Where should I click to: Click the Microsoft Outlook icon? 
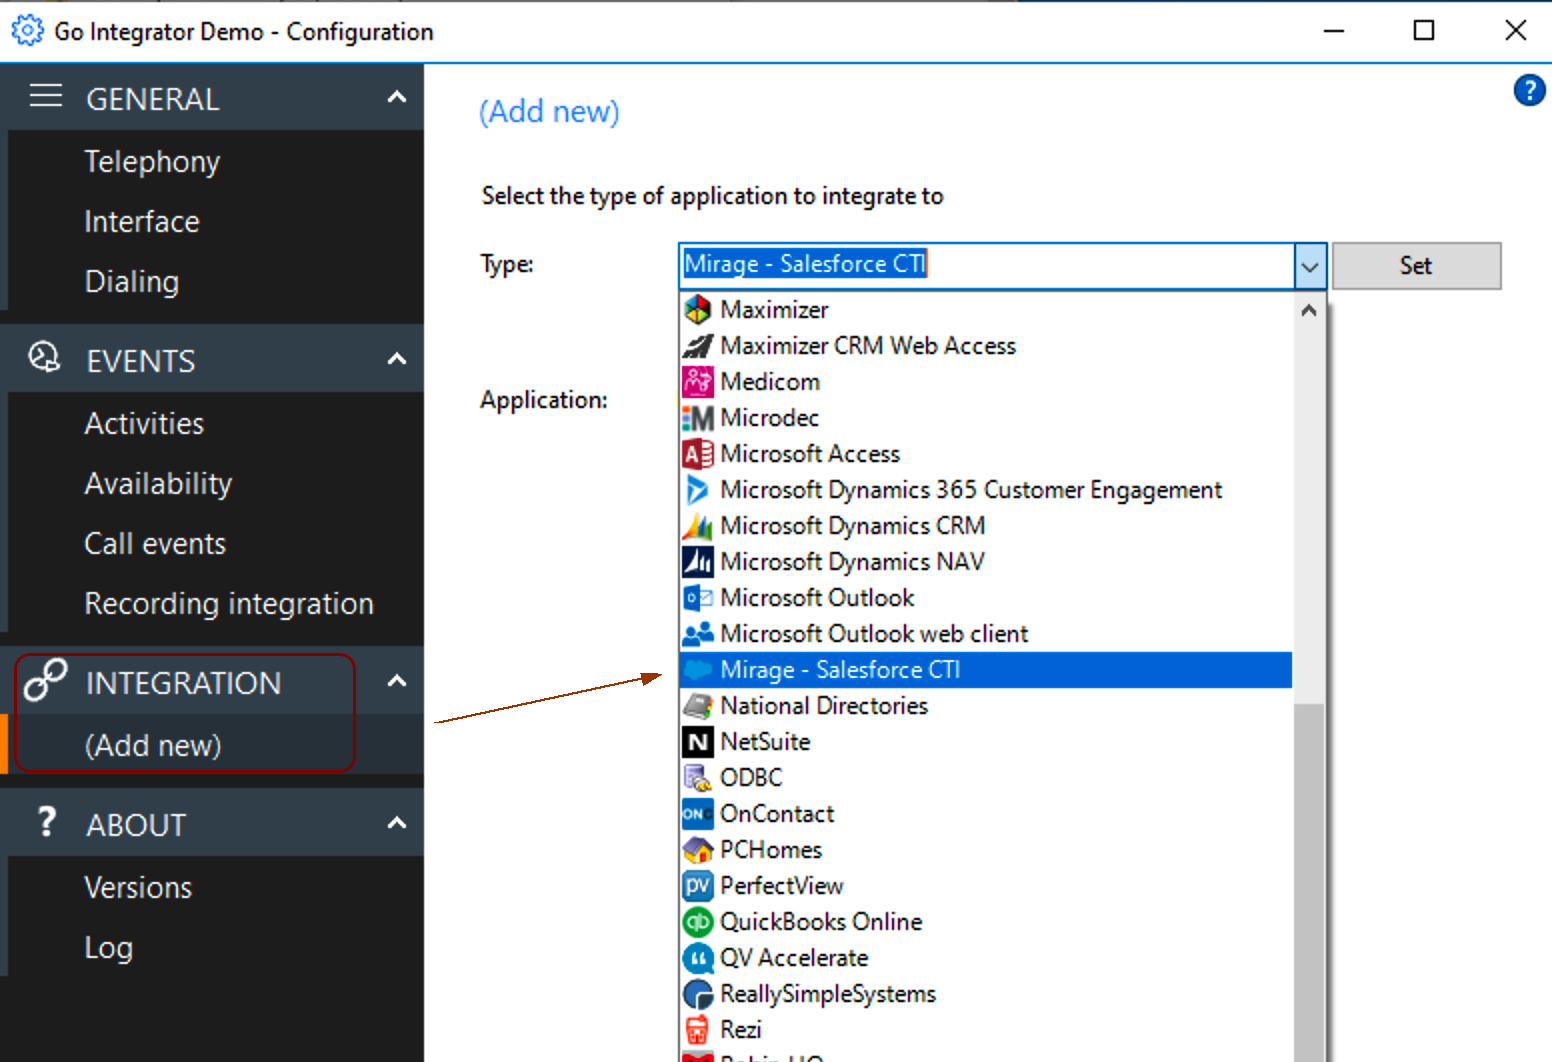click(x=697, y=598)
